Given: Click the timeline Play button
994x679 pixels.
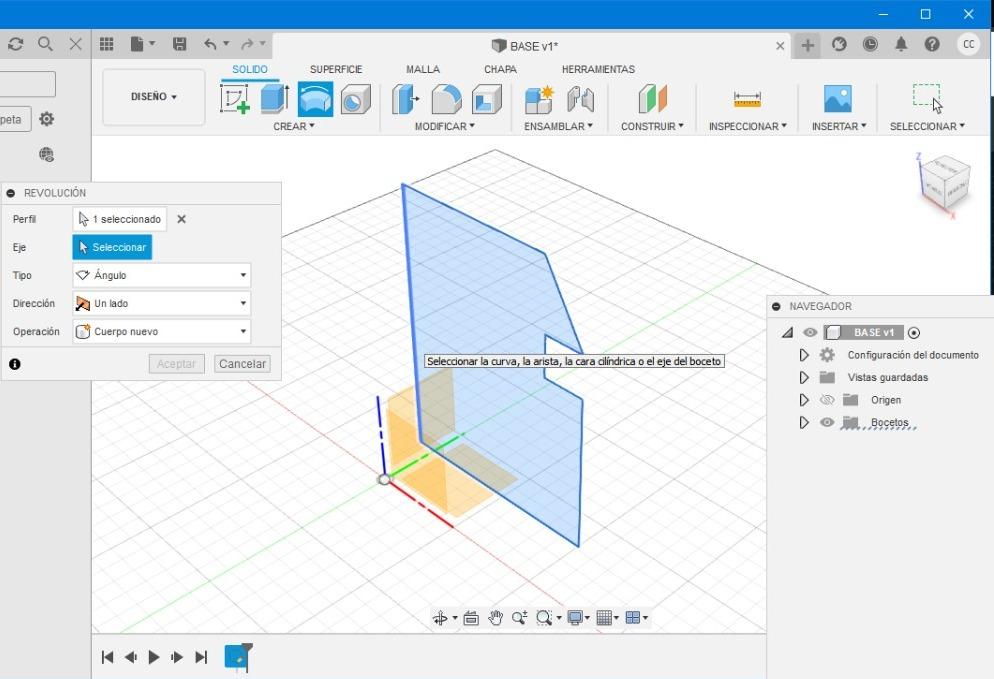Looking at the screenshot, I should [x=153, y=657].
